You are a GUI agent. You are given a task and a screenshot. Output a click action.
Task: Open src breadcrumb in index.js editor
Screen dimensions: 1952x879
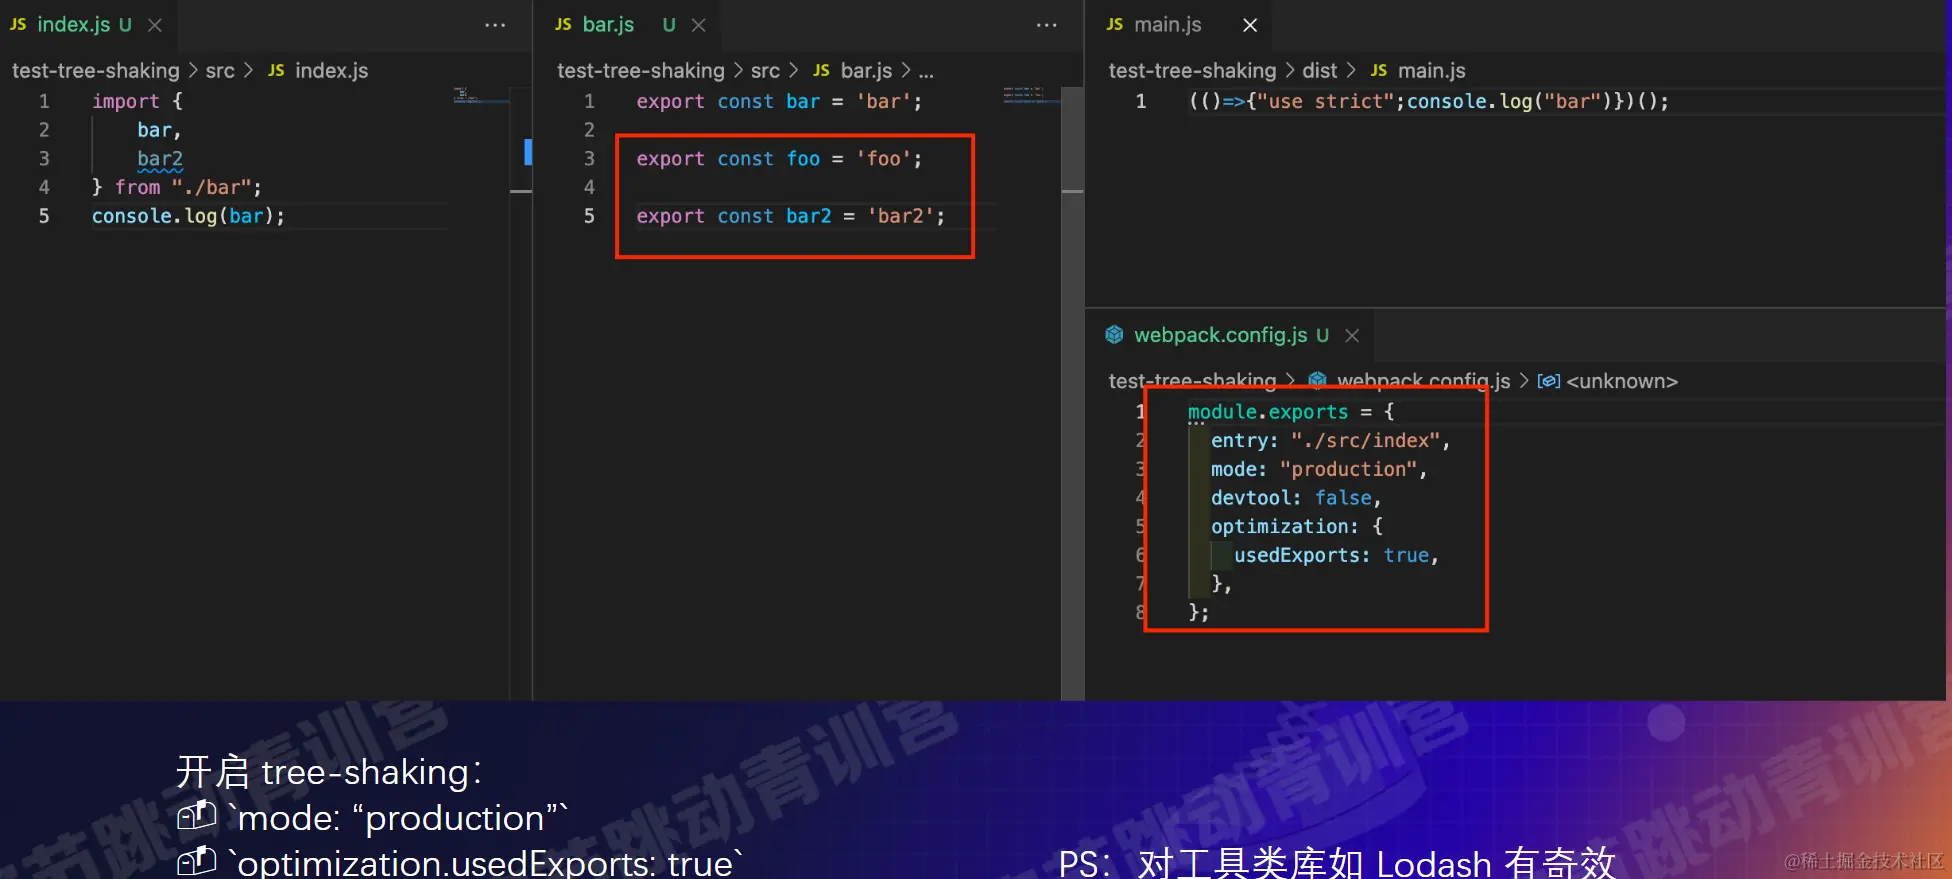click(x=220, y=71)
